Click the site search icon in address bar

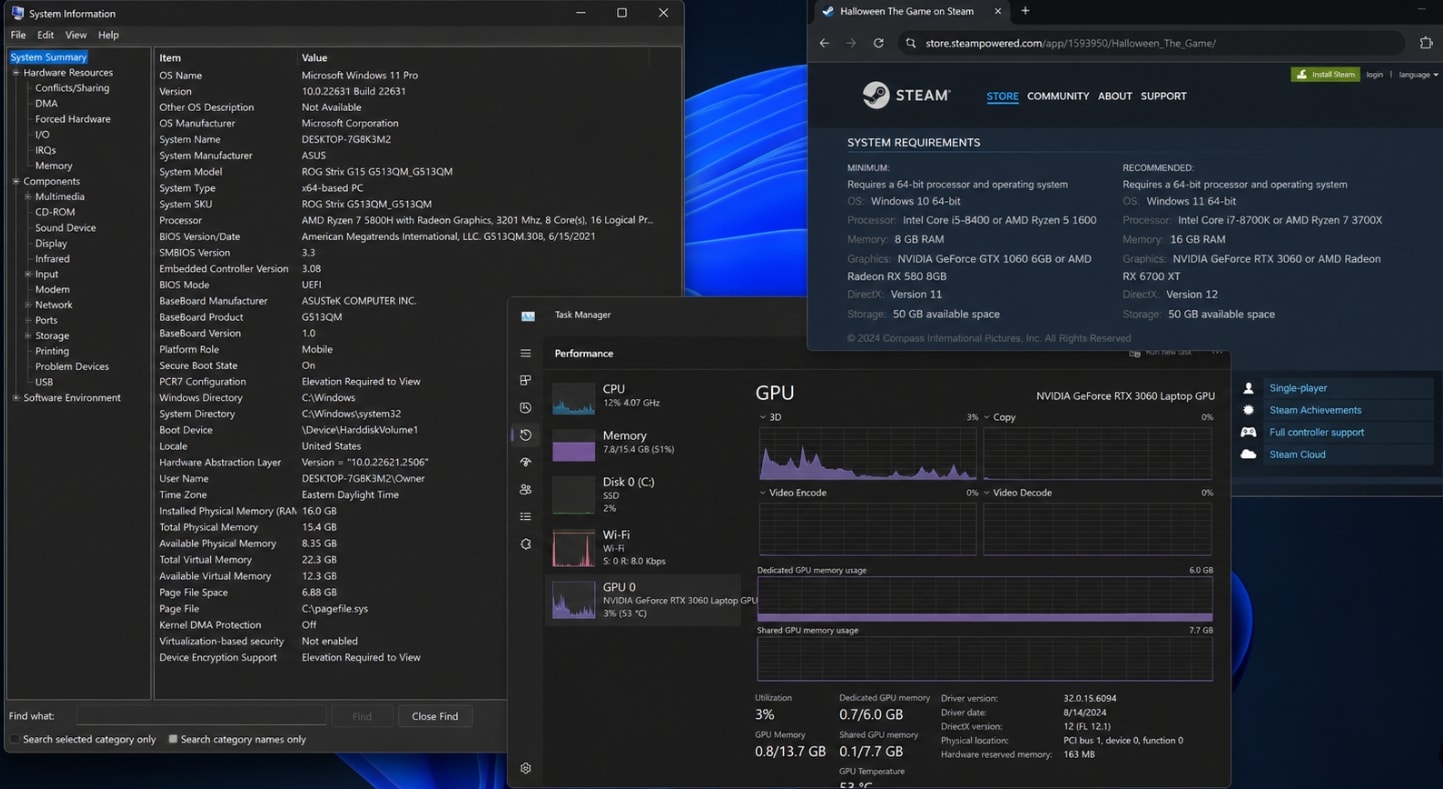pyautogui.click(x=911, y=43)
